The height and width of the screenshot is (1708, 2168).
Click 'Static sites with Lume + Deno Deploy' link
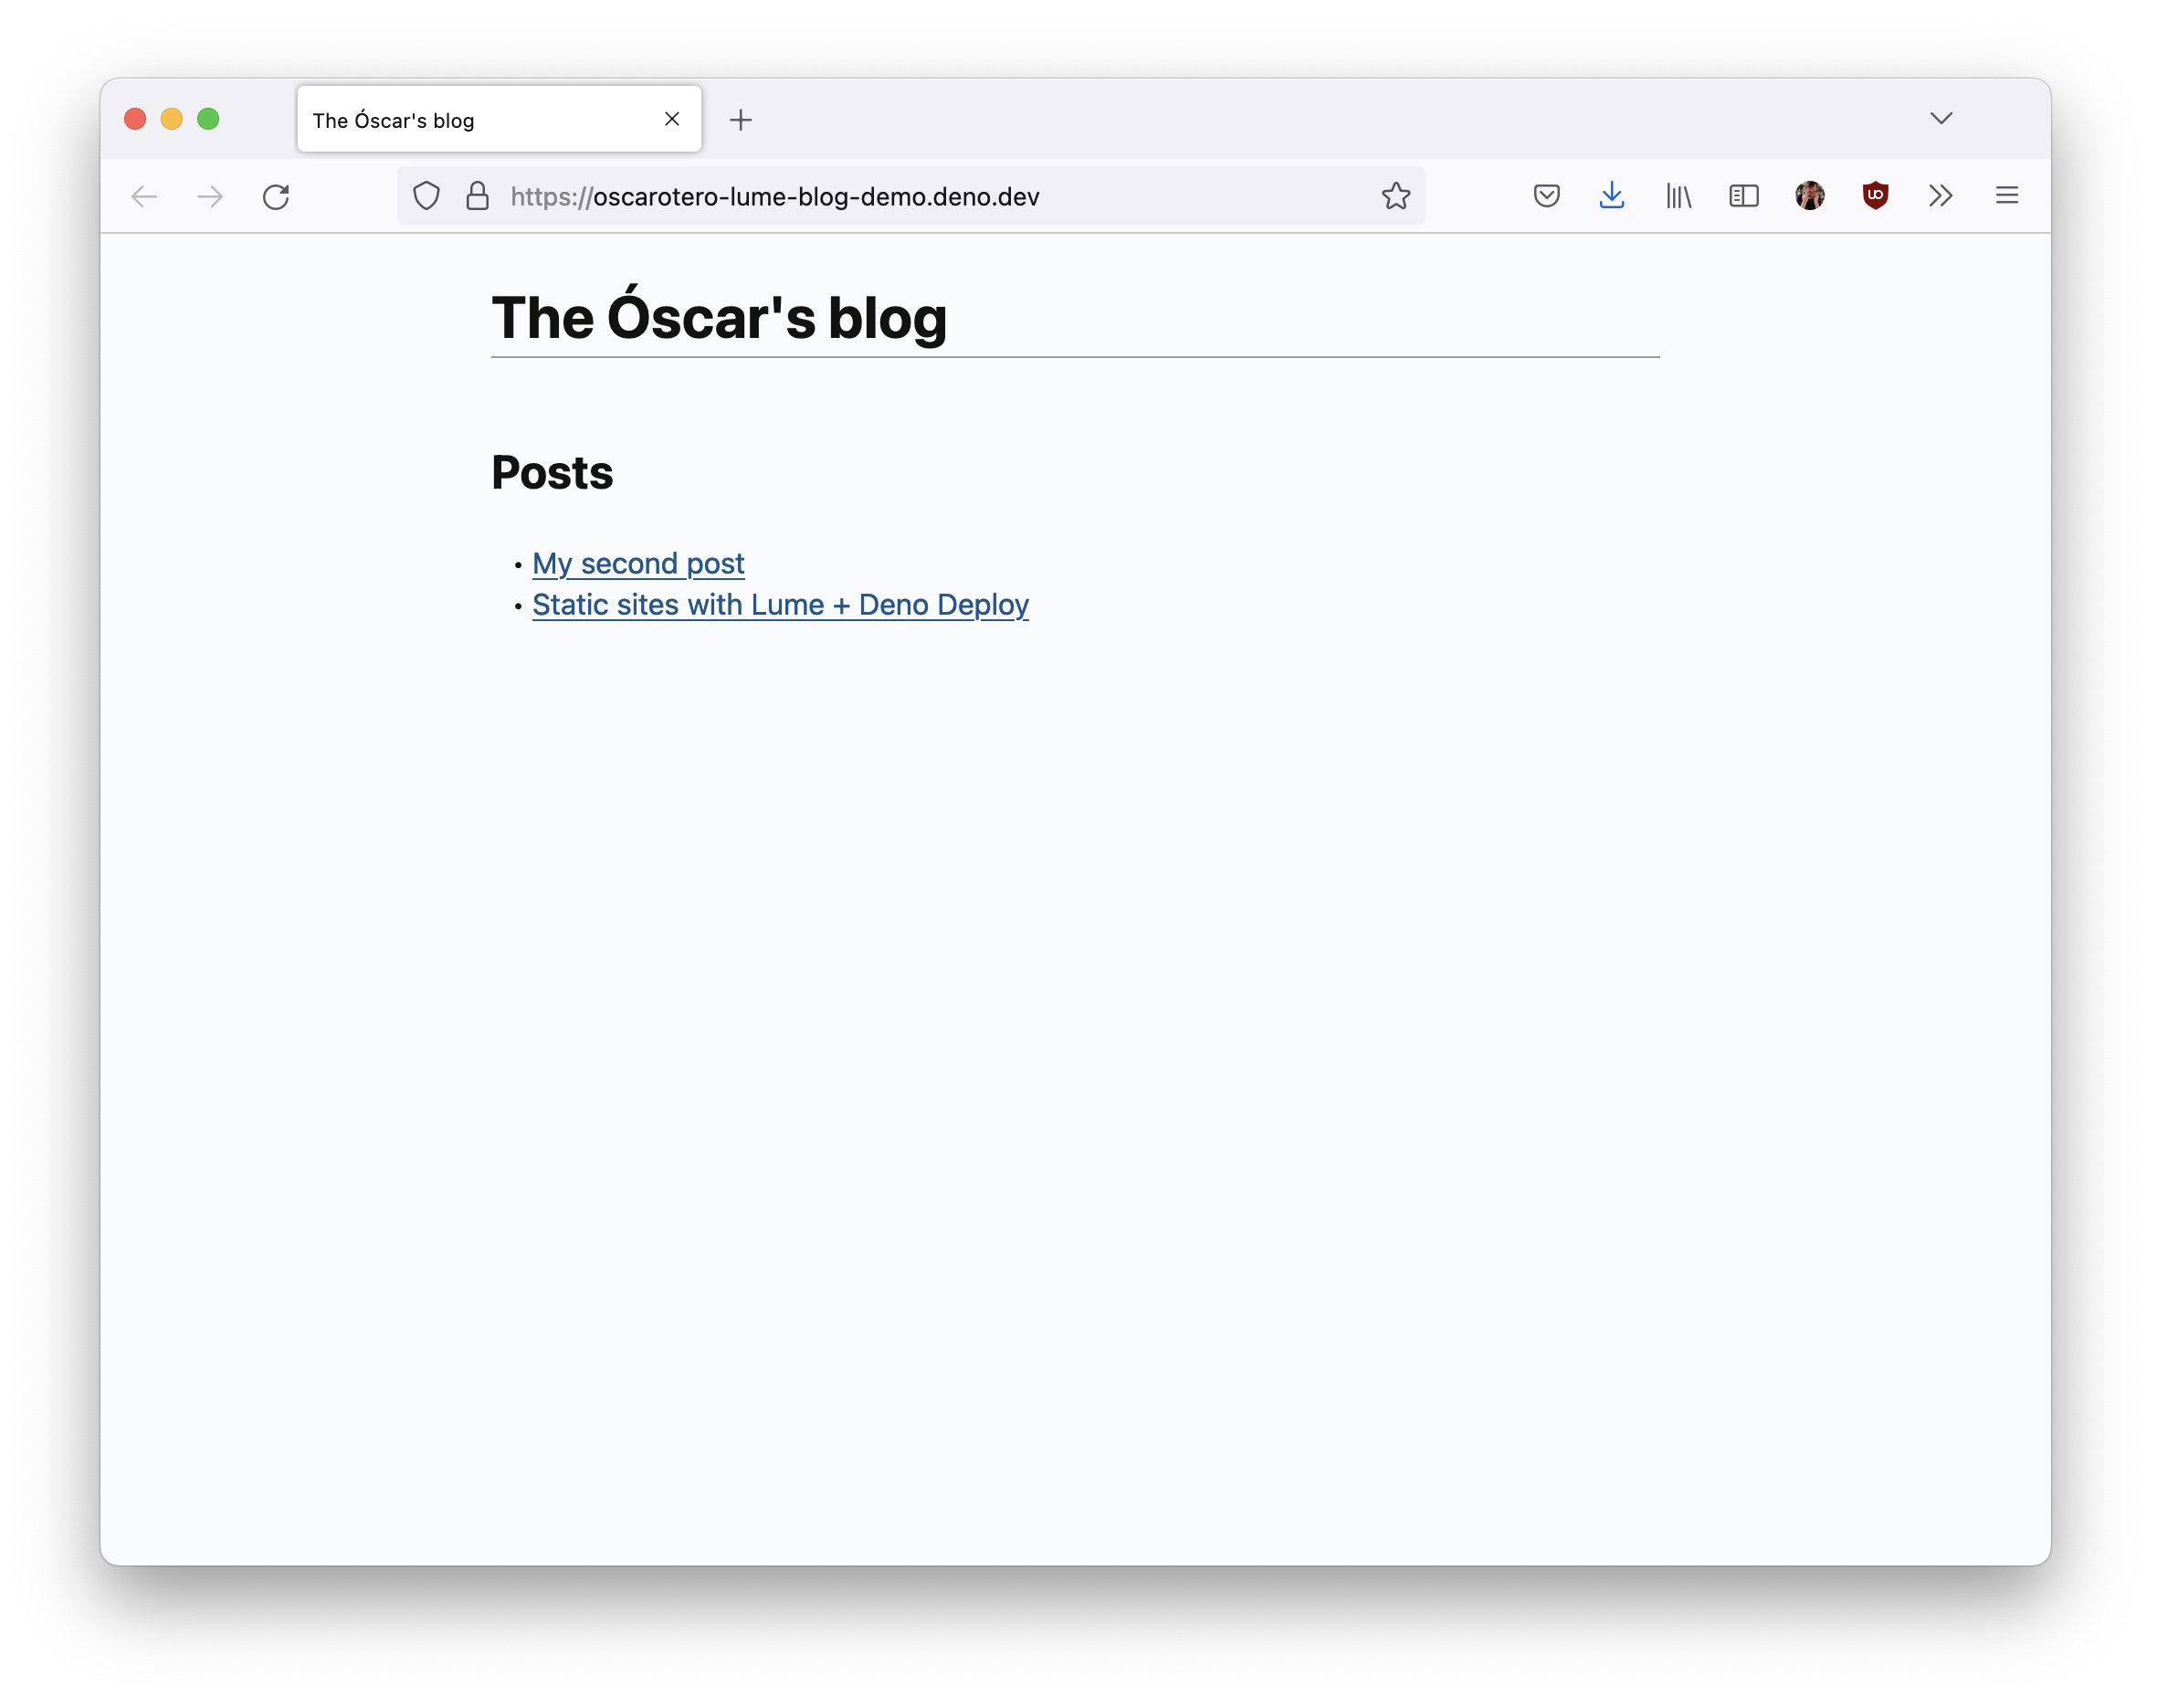[x=780, y=604]
